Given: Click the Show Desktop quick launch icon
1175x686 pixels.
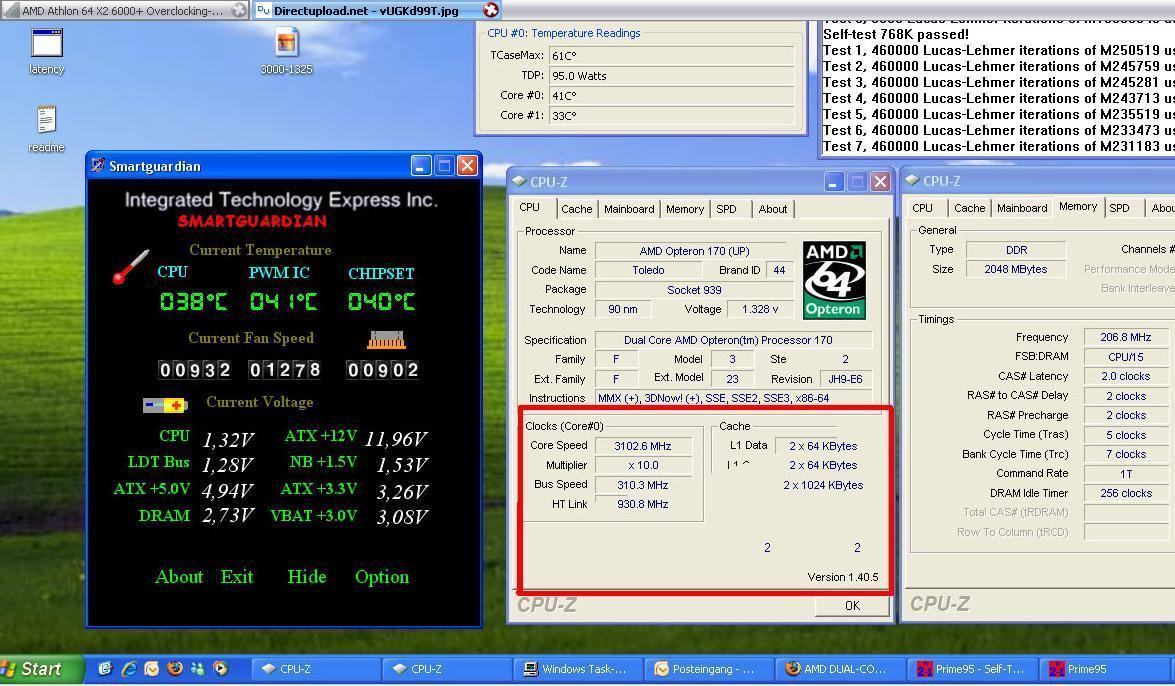Looking at the screenshot, I should tap(106, 668).
